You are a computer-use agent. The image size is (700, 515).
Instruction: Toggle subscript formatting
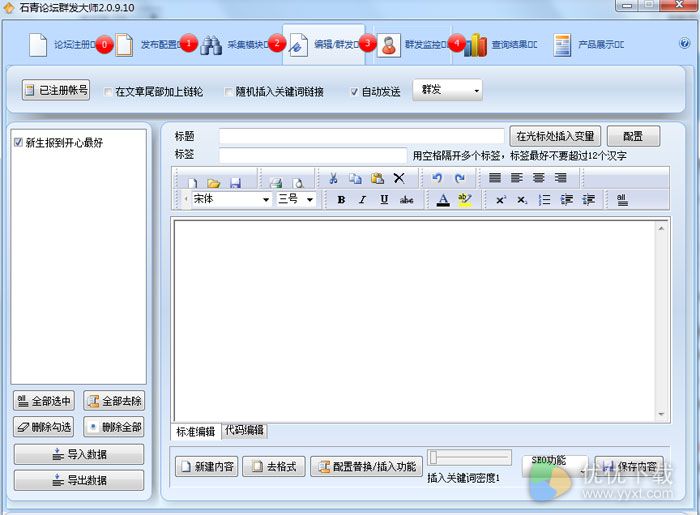coord(522,200)
